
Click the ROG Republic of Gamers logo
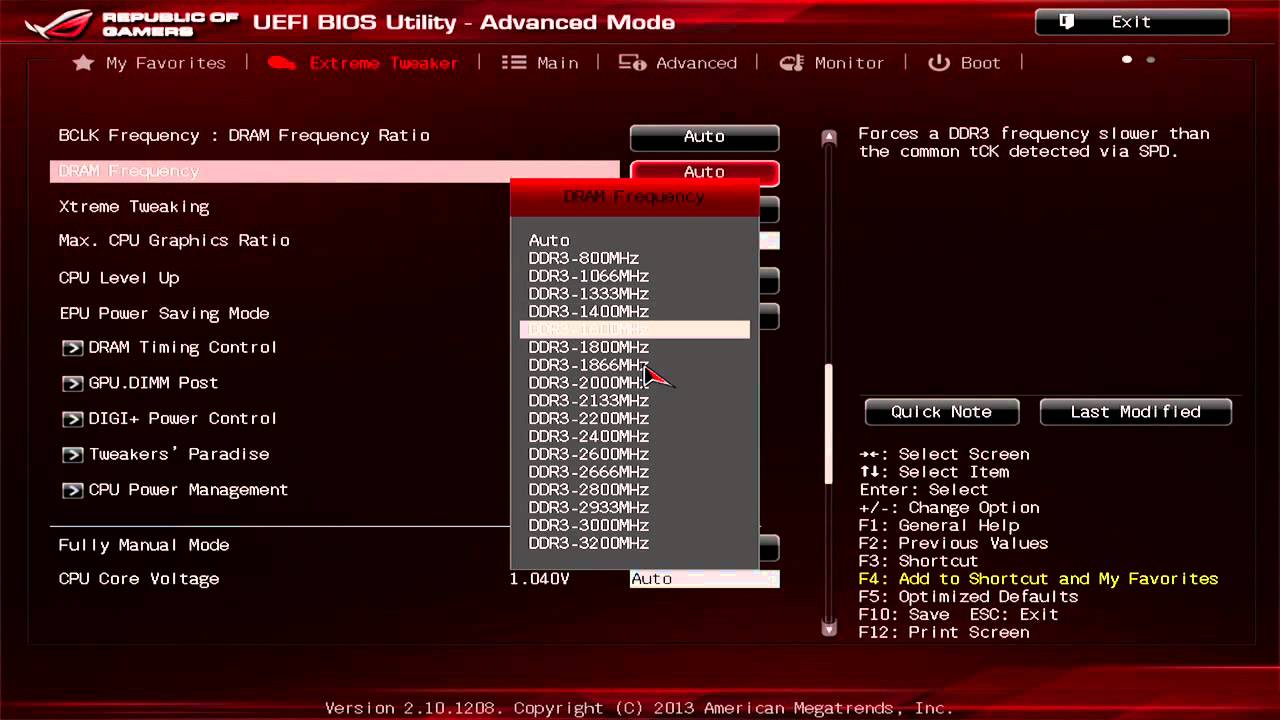pos(132,24)
